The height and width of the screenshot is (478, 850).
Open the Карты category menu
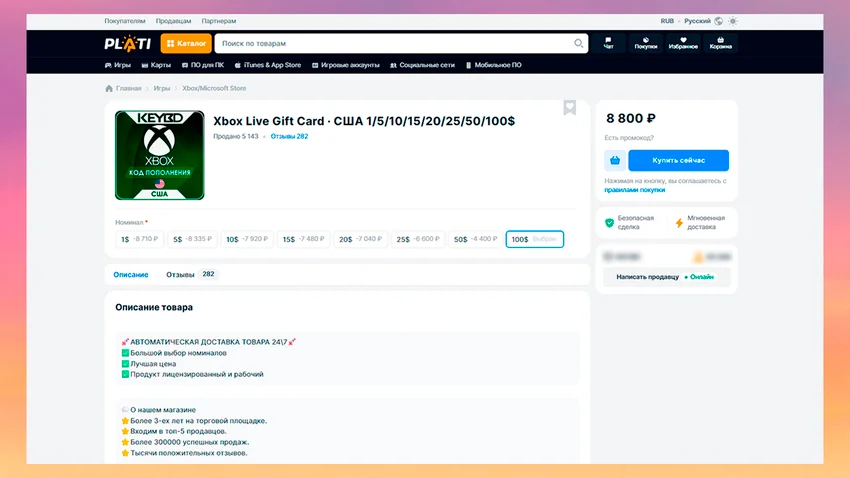156,65
